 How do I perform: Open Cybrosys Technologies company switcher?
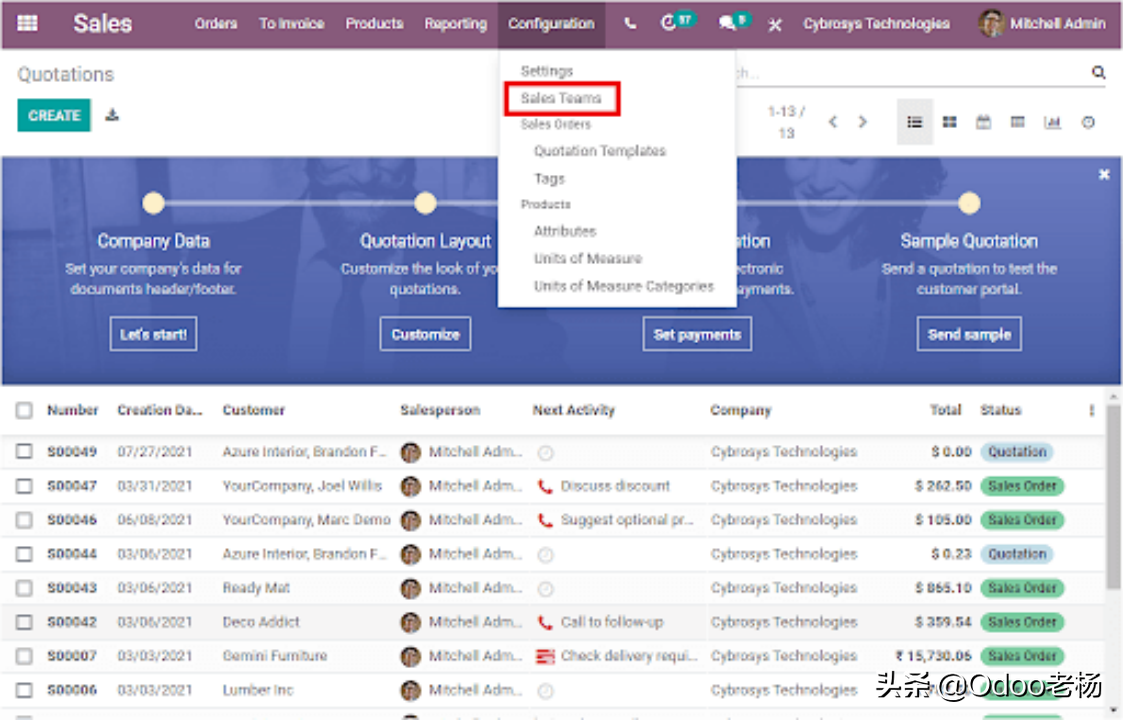pos(876,24)
